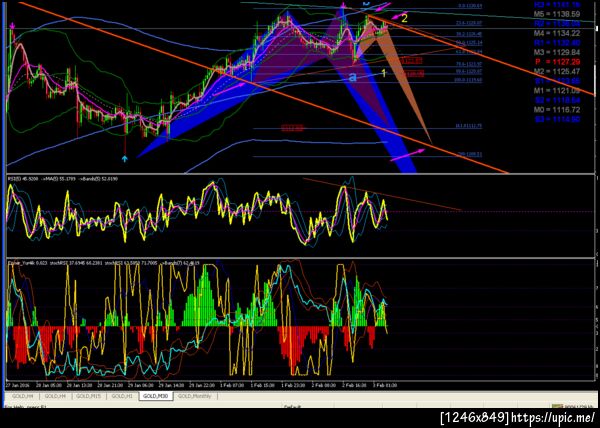Click the M0 = 1116.72 level label
This screenshot has width=600, height=428.
pyautogui.click(x=557, y=110)
